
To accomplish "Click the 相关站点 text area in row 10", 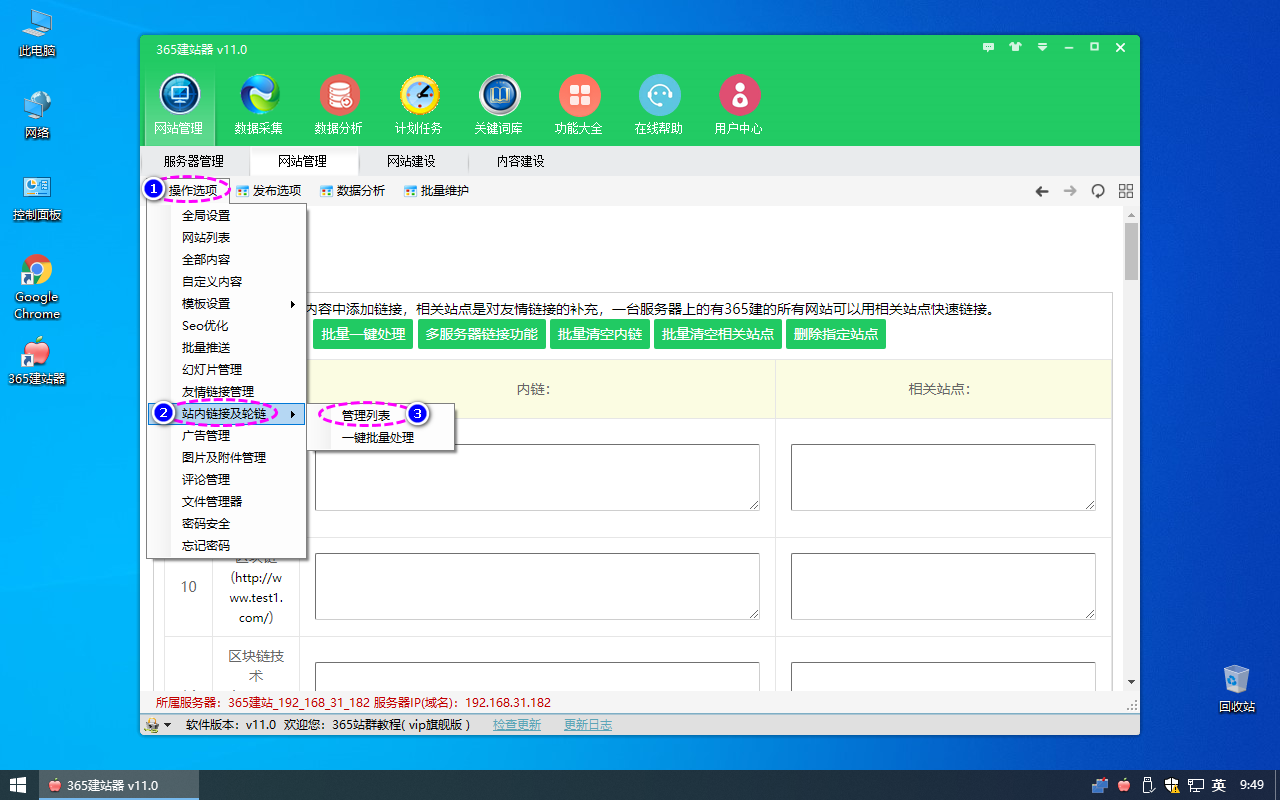I will (943, 586).
